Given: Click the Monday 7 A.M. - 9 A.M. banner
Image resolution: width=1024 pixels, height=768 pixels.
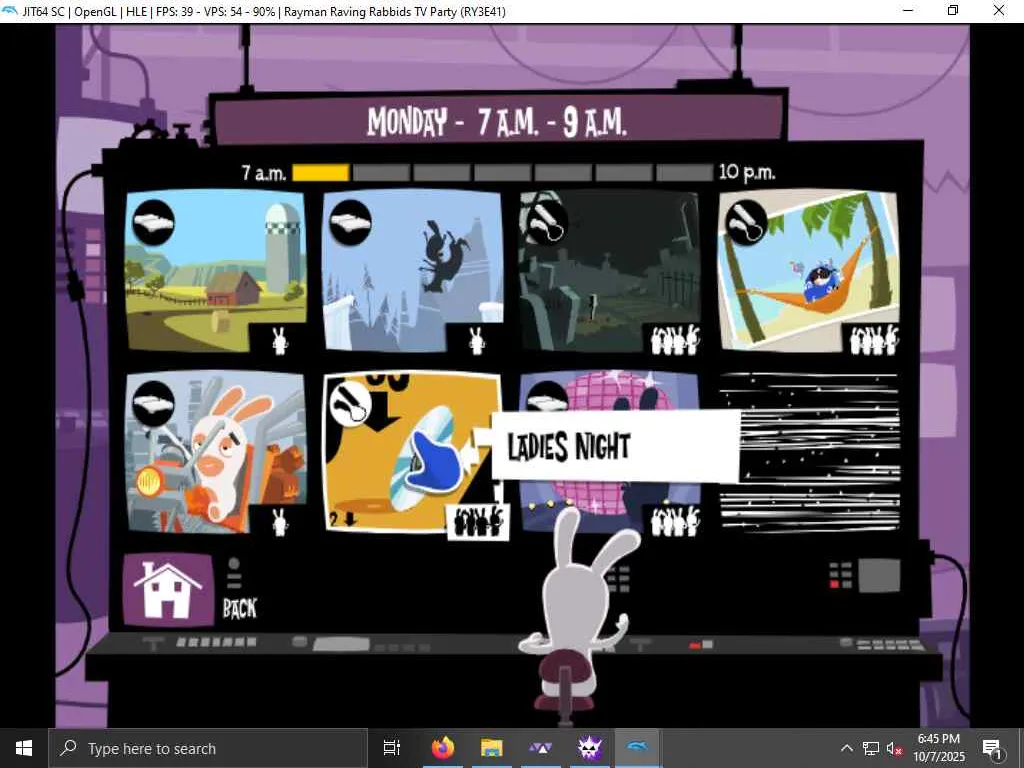Looking at the screenshot, I should point(498,120).
